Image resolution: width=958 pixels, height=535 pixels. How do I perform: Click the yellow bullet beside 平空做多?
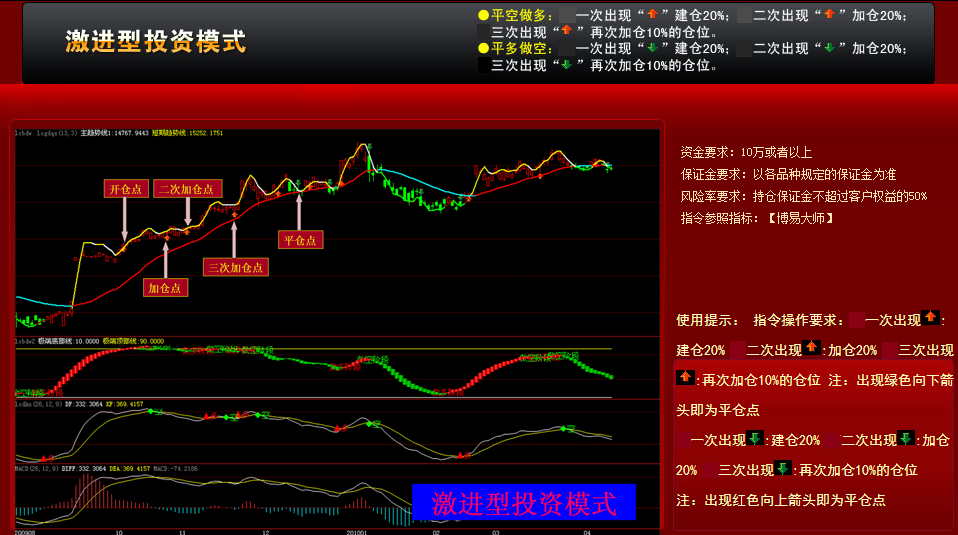click(484, 15)
